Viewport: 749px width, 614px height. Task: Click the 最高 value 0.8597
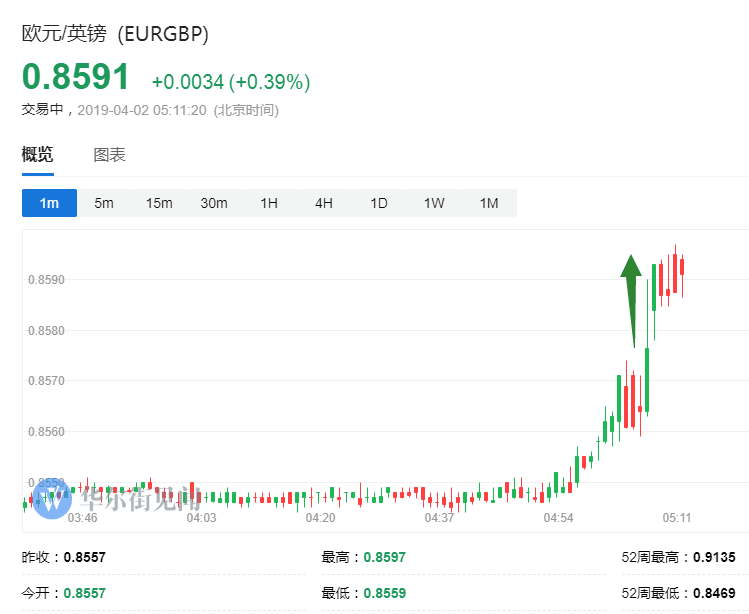click(384, 557)
